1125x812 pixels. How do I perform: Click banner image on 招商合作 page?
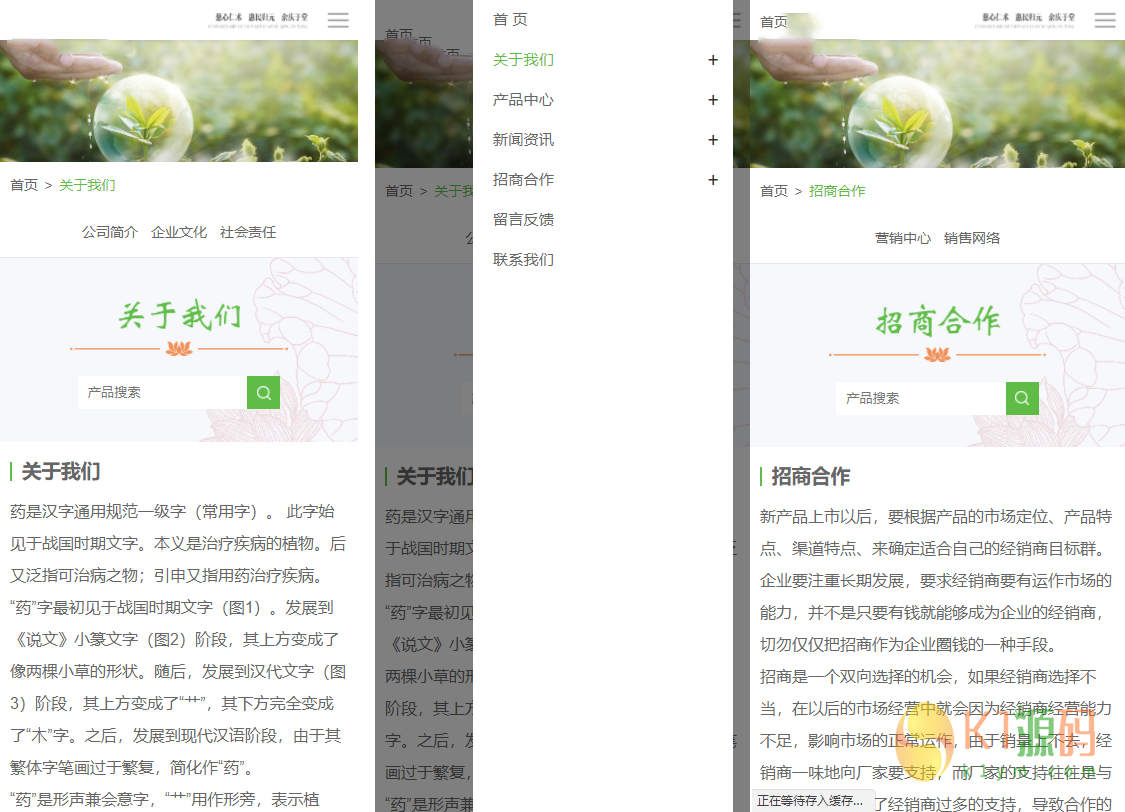pyautogui.click(x=937, y=104)
